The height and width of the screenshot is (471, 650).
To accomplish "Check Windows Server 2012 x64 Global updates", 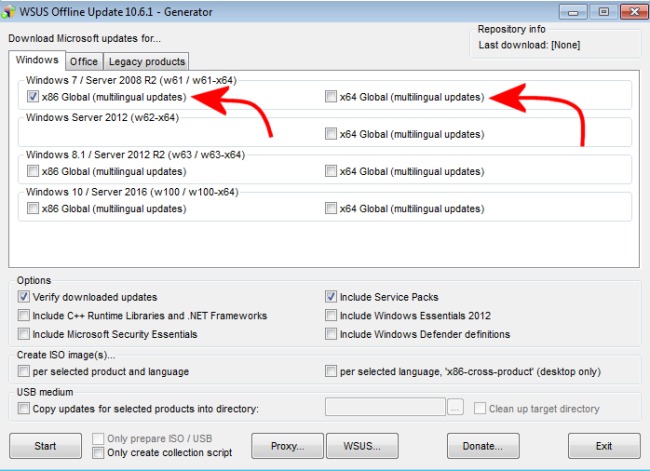I will (x=331, y=134).
